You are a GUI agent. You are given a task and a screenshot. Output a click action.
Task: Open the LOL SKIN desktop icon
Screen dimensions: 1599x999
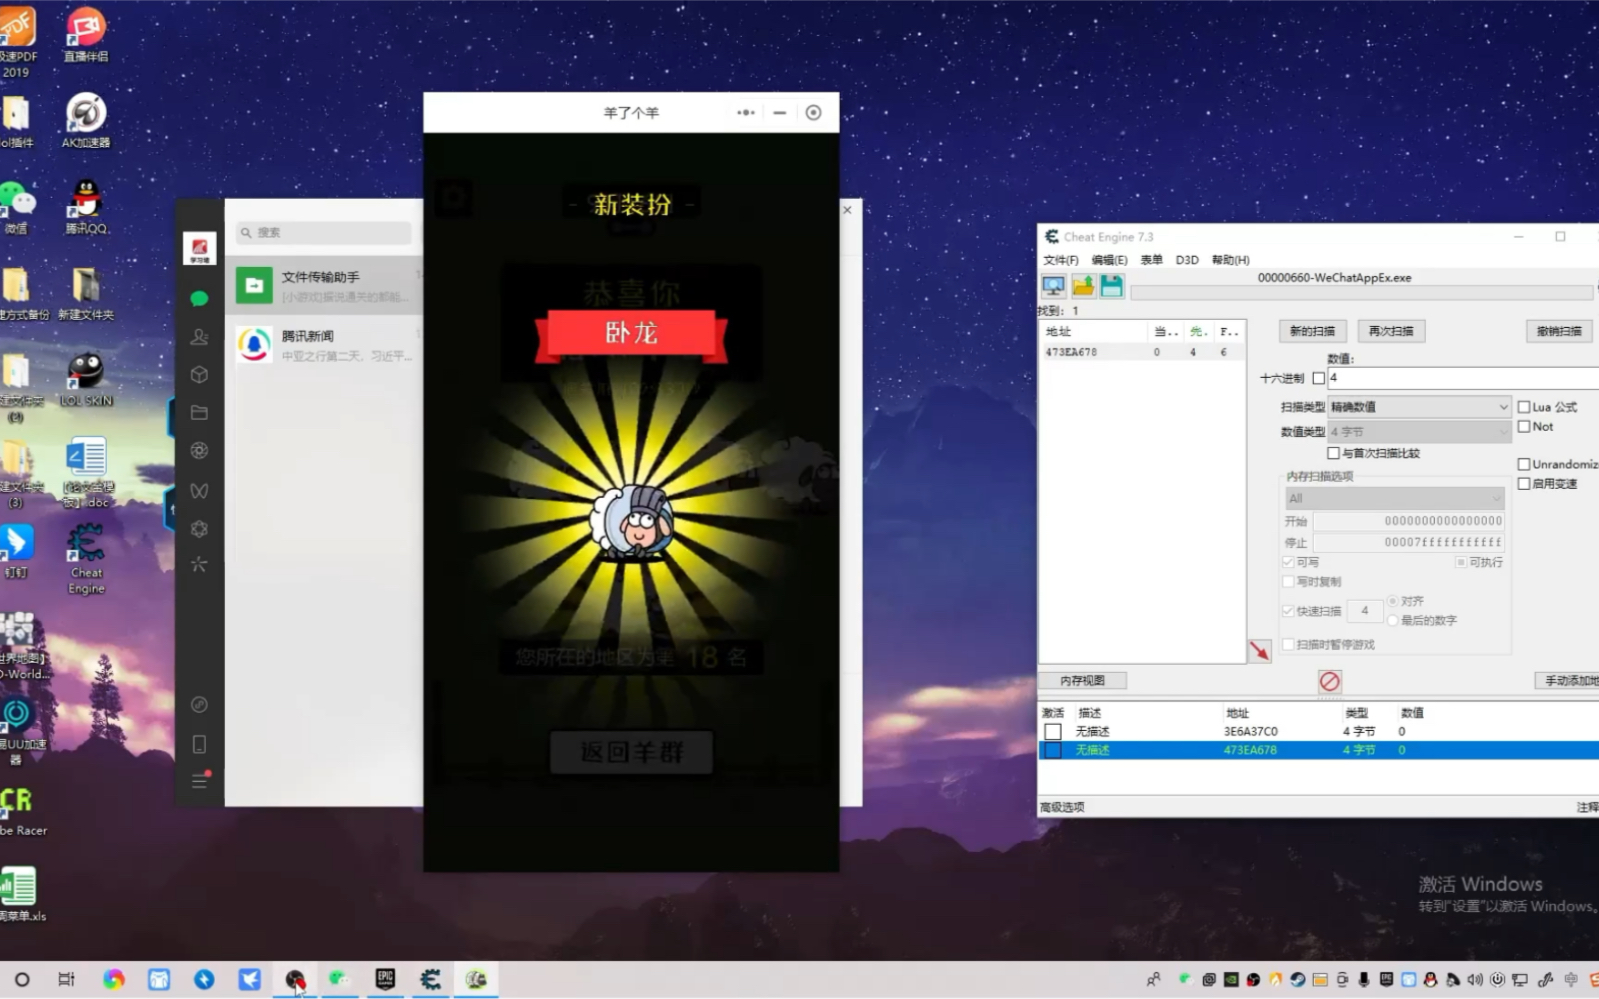pos(86,379)
